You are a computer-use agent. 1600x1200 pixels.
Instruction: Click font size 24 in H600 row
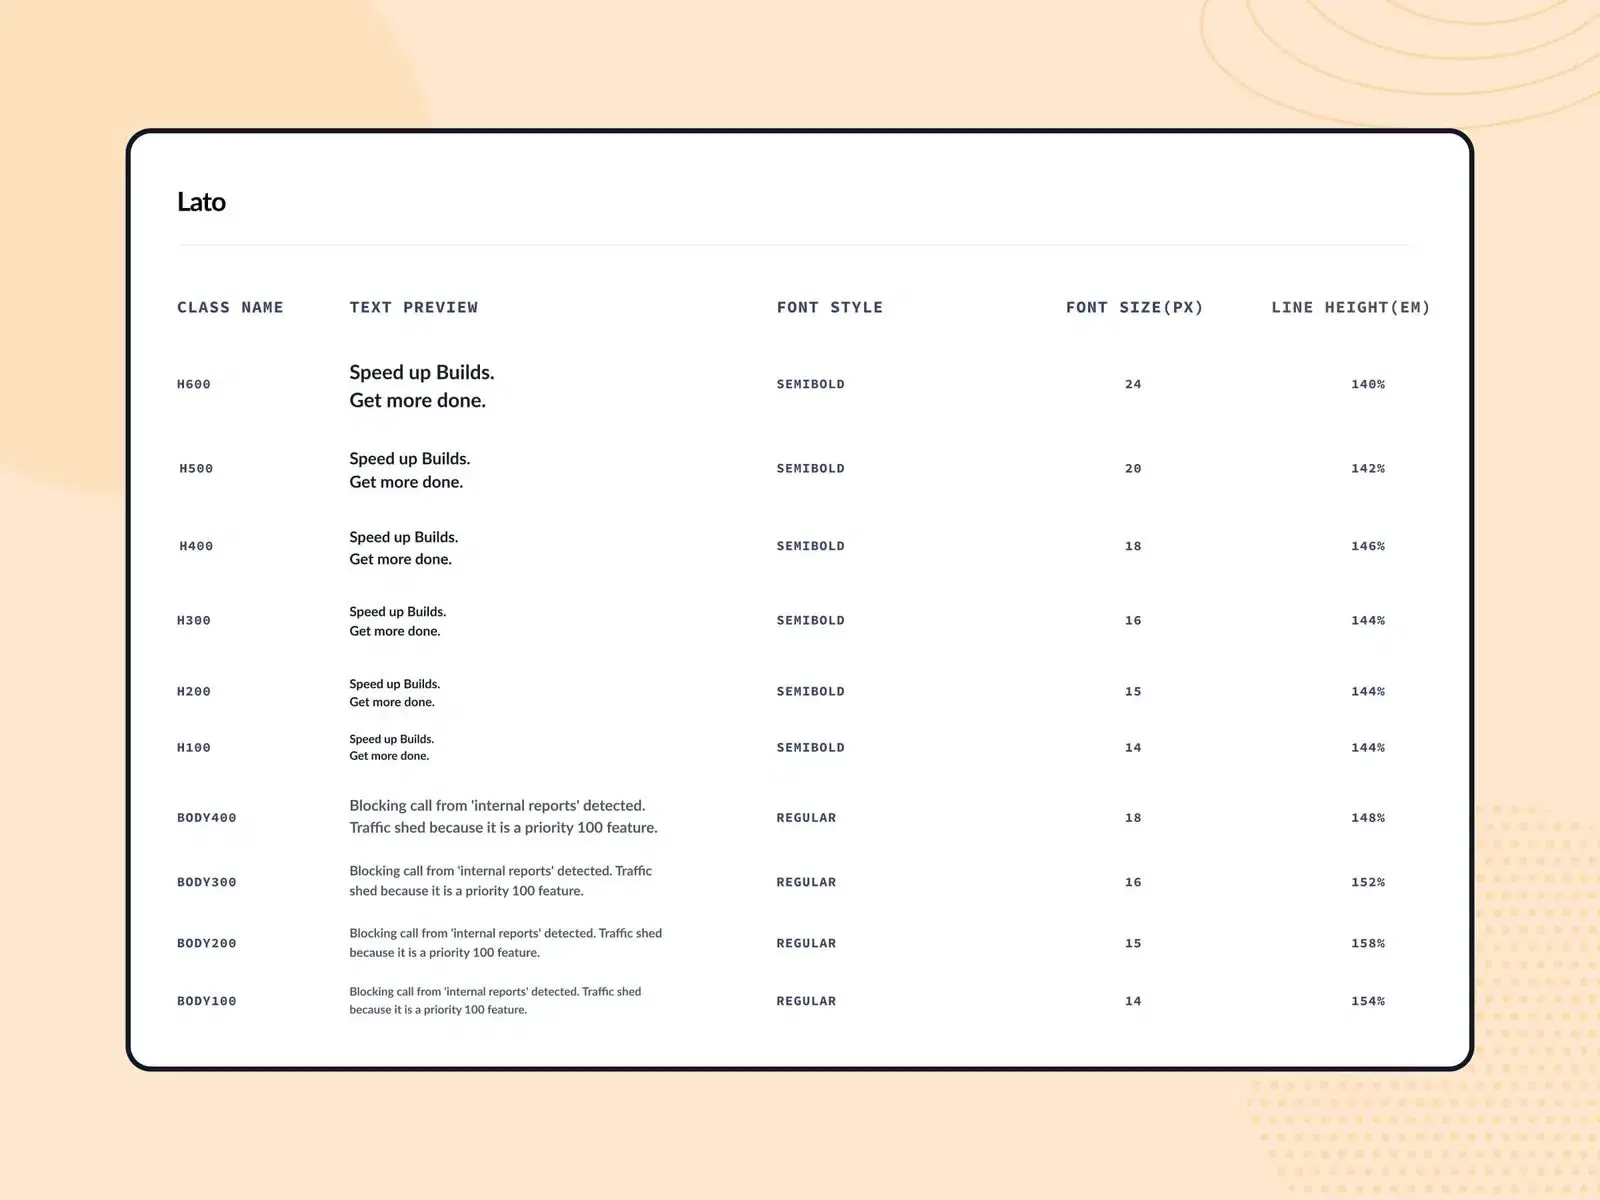1133,384
